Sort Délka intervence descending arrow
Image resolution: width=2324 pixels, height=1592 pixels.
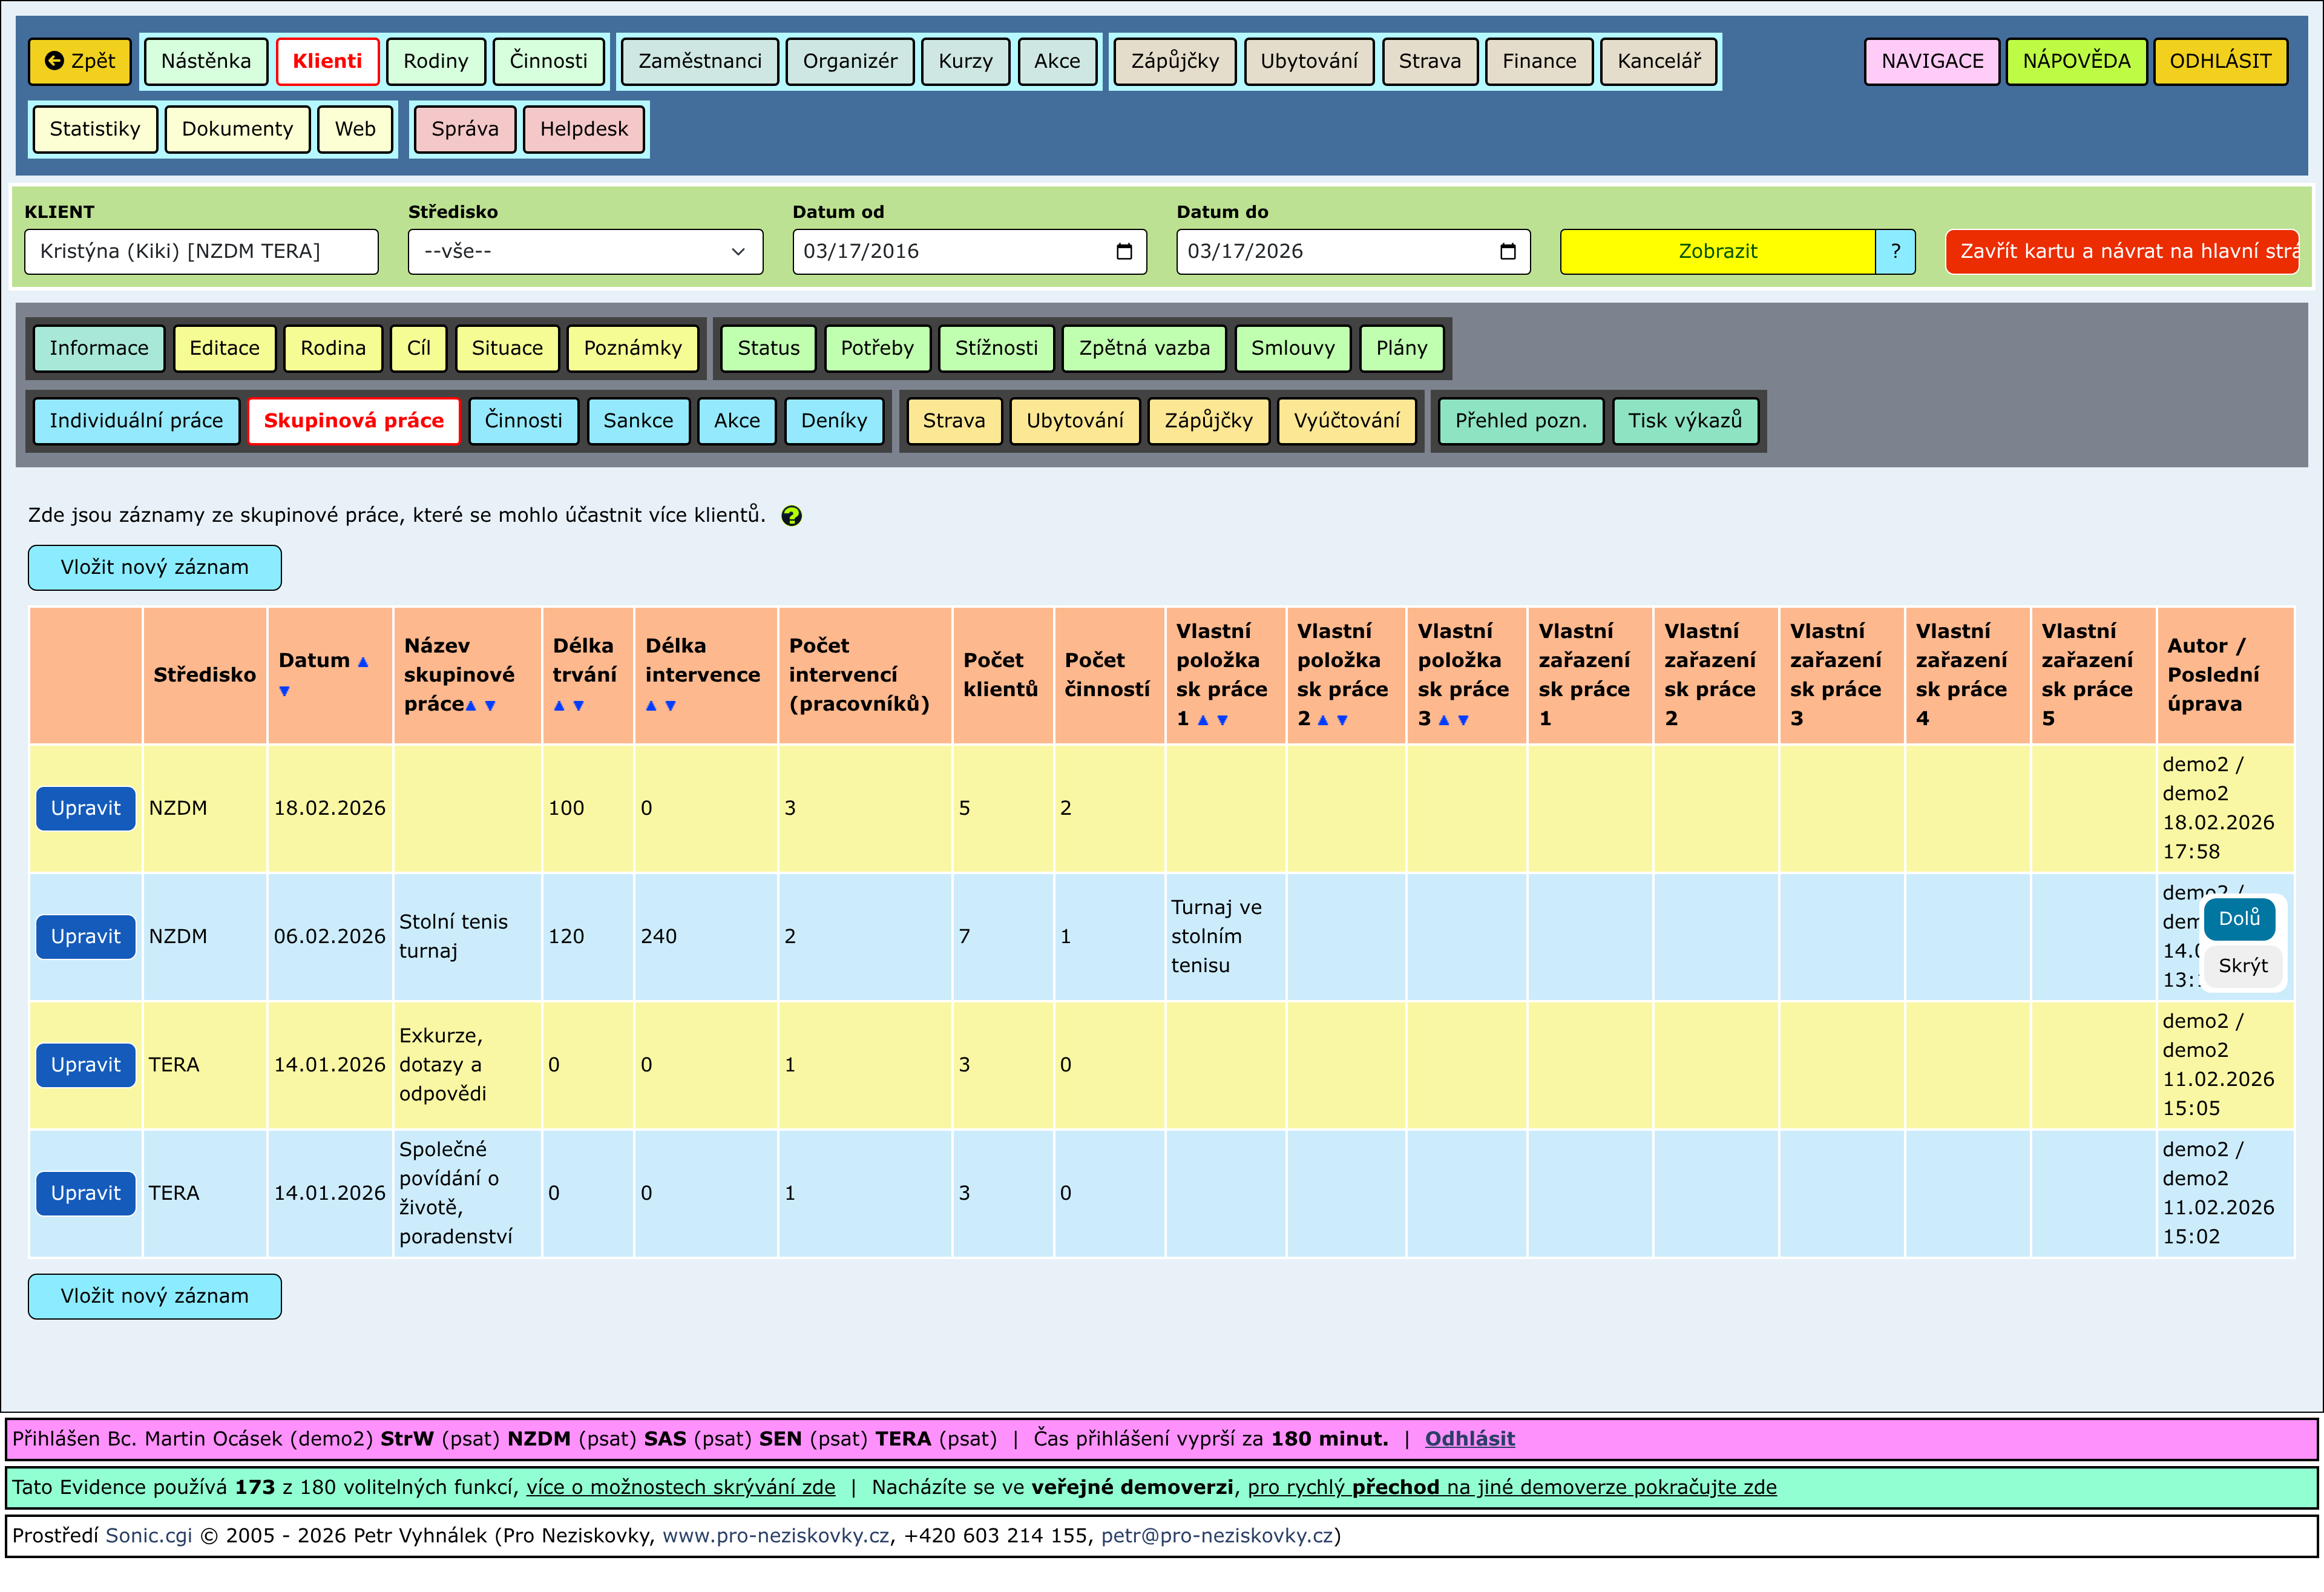point(671,706)
